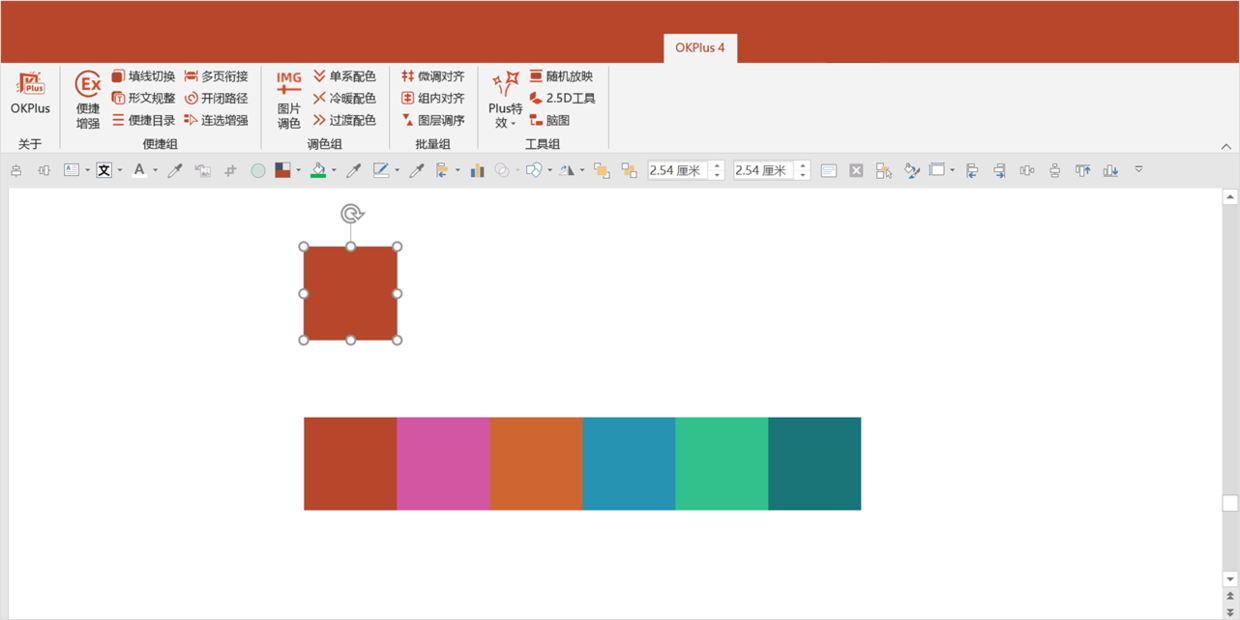This screenshot has height=620, width=1240.
Task: Click the text box icon in the toolbar
Action: [x=71, y=170]
